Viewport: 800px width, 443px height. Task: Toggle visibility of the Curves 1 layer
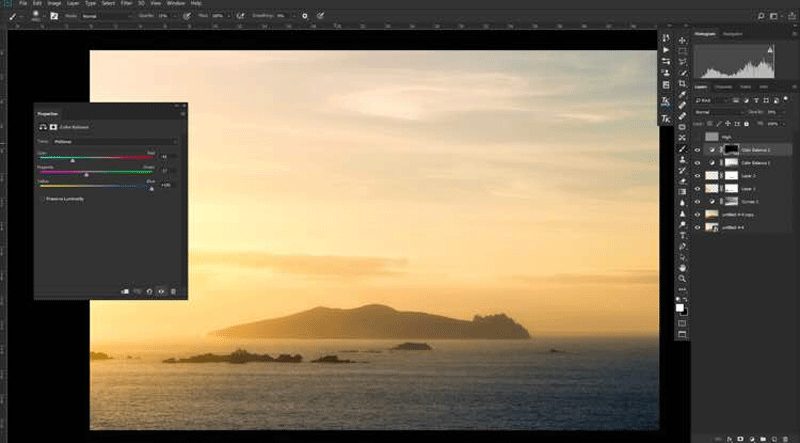[x=697, y=201]
